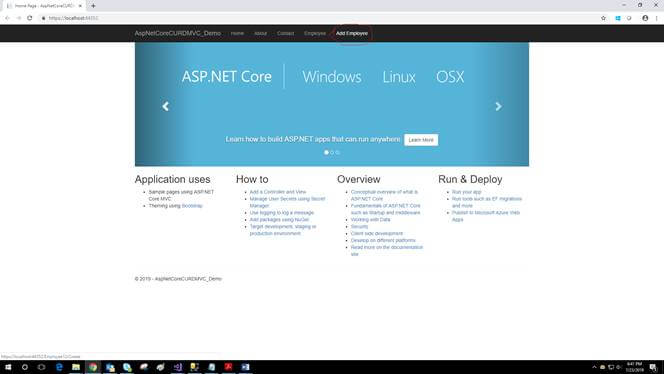Image resolution: width=664 pixels, height=374 pixels.
Task: Click the browser forward arrow
Action: [x=19, y=18]
